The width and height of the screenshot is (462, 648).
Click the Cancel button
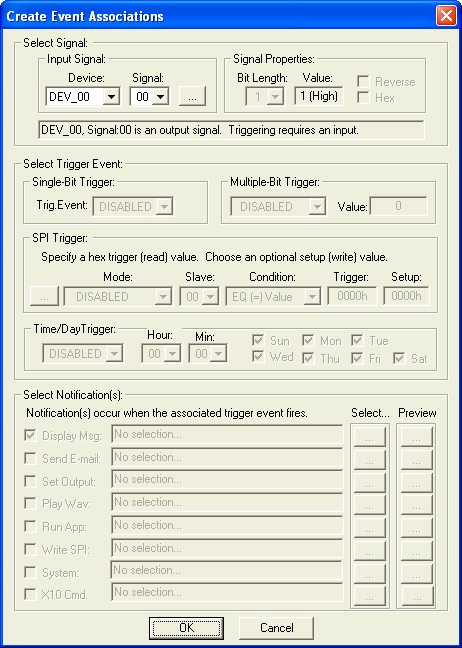pyautogui.click(x=276, y=628)
